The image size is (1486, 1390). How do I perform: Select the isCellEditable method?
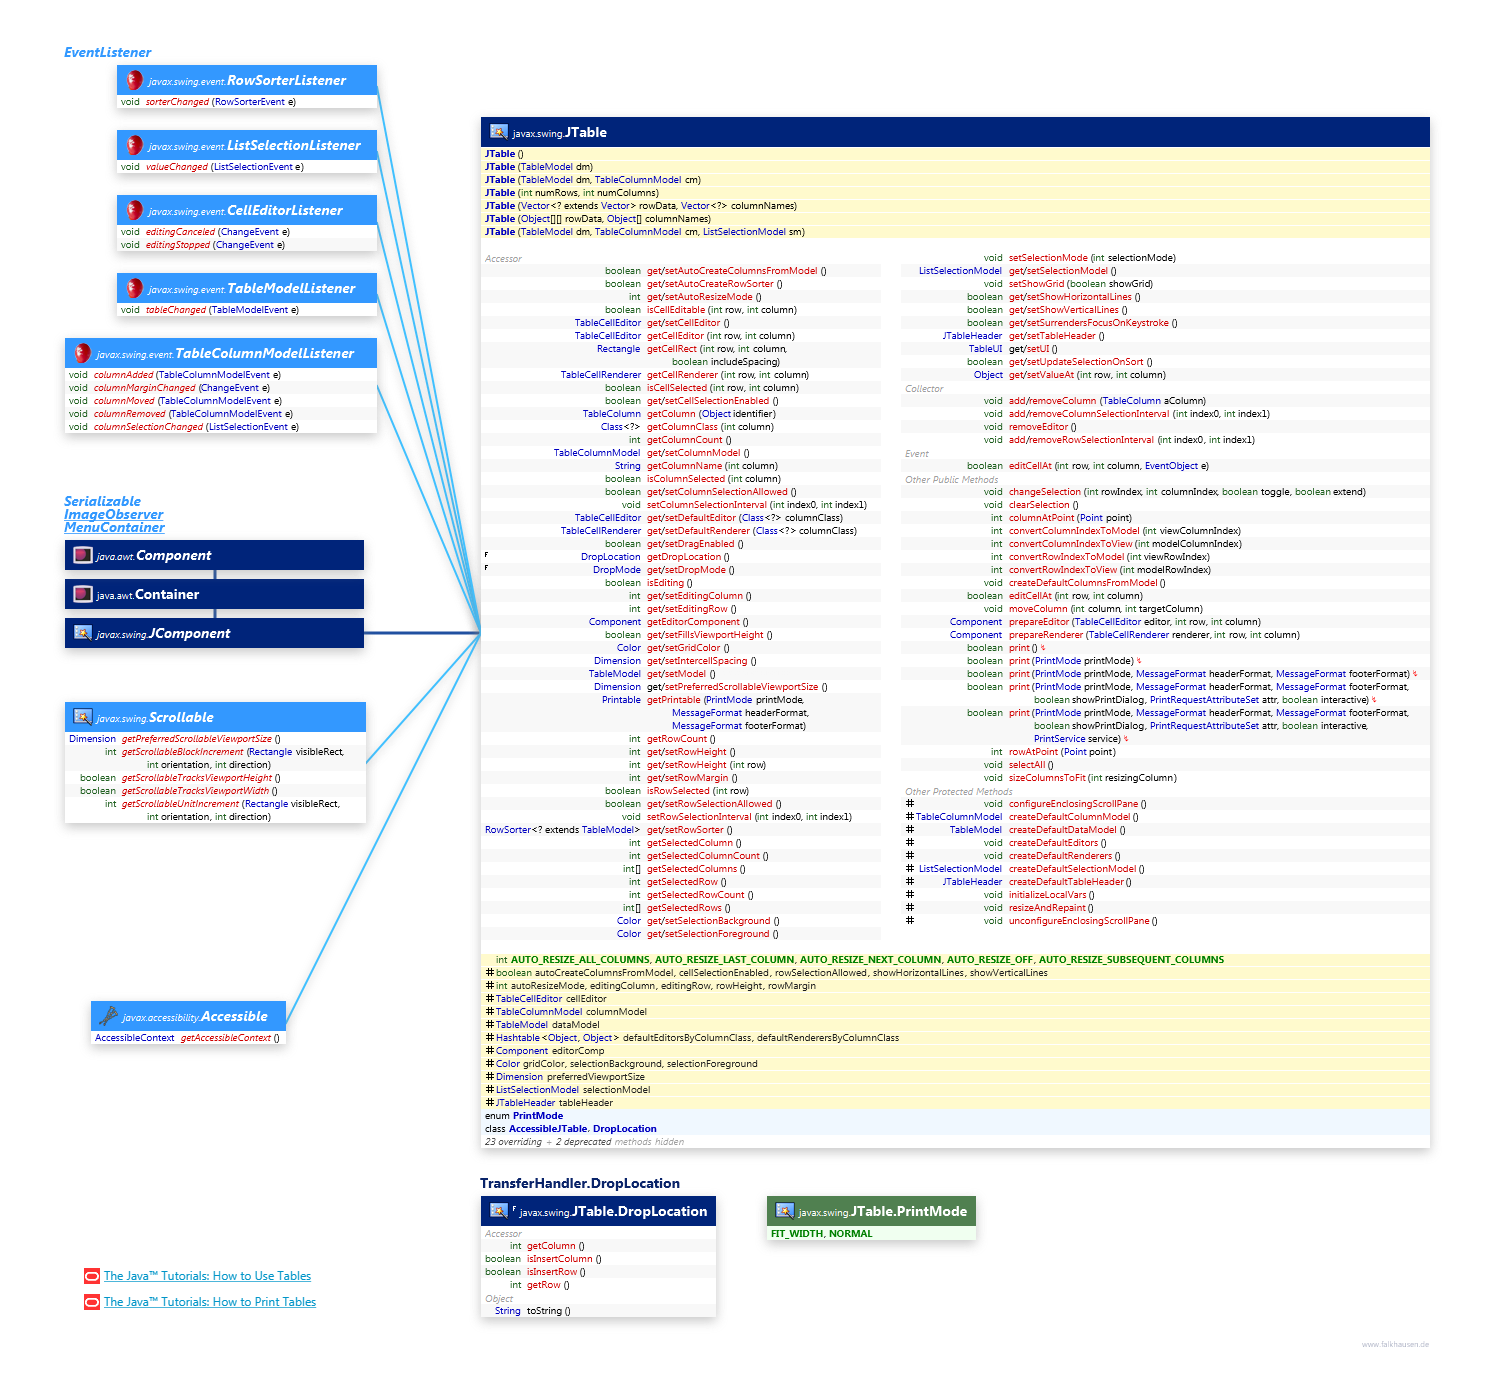[676, 310]
